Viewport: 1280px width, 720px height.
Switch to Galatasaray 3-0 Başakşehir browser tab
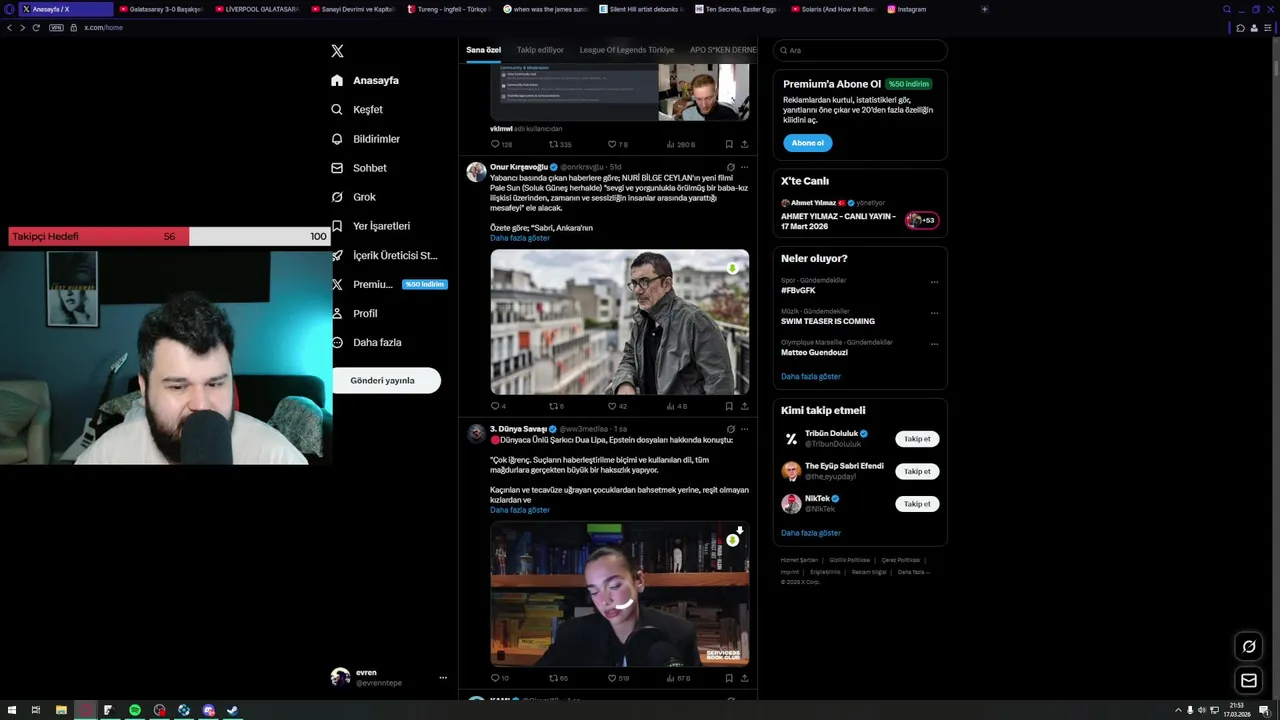click(160, 9)
